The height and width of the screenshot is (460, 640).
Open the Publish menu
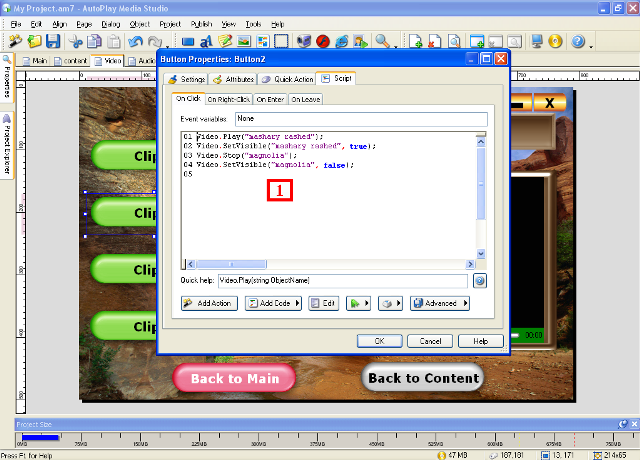tap(200, 23)
